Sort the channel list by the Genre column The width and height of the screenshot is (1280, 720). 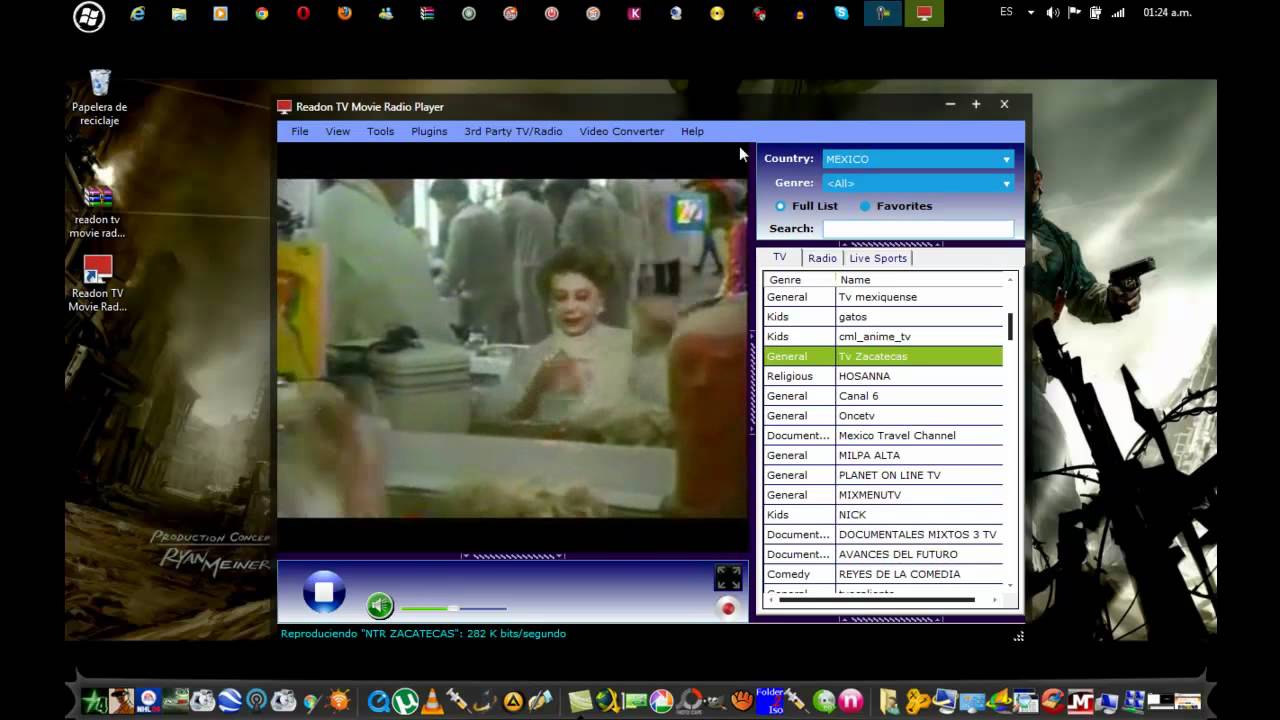tap(799, 280)
